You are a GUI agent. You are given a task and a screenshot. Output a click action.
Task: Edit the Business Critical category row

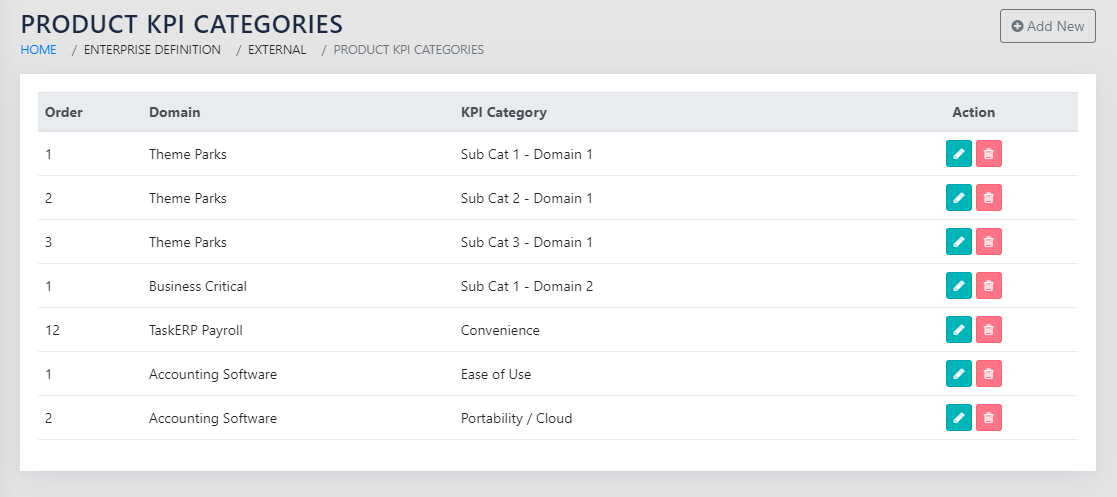(x=958, y=286)
